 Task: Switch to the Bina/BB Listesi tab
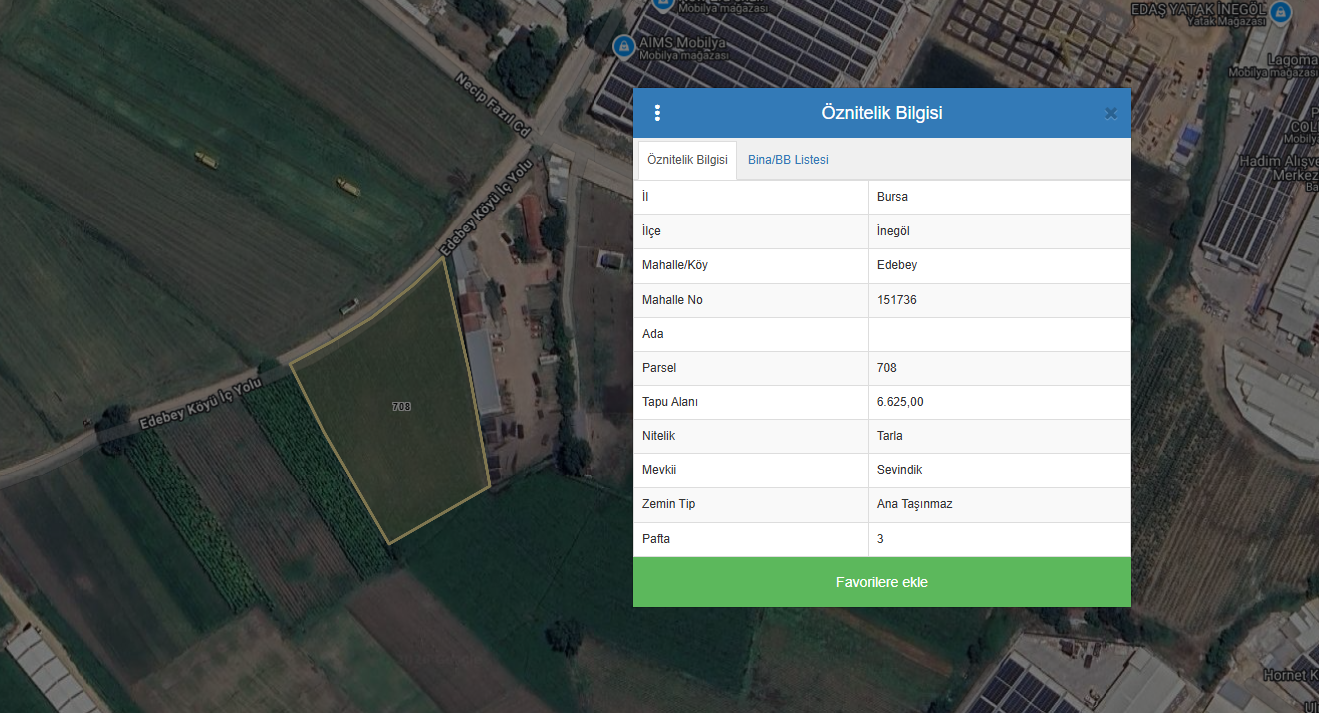[788, 160]
